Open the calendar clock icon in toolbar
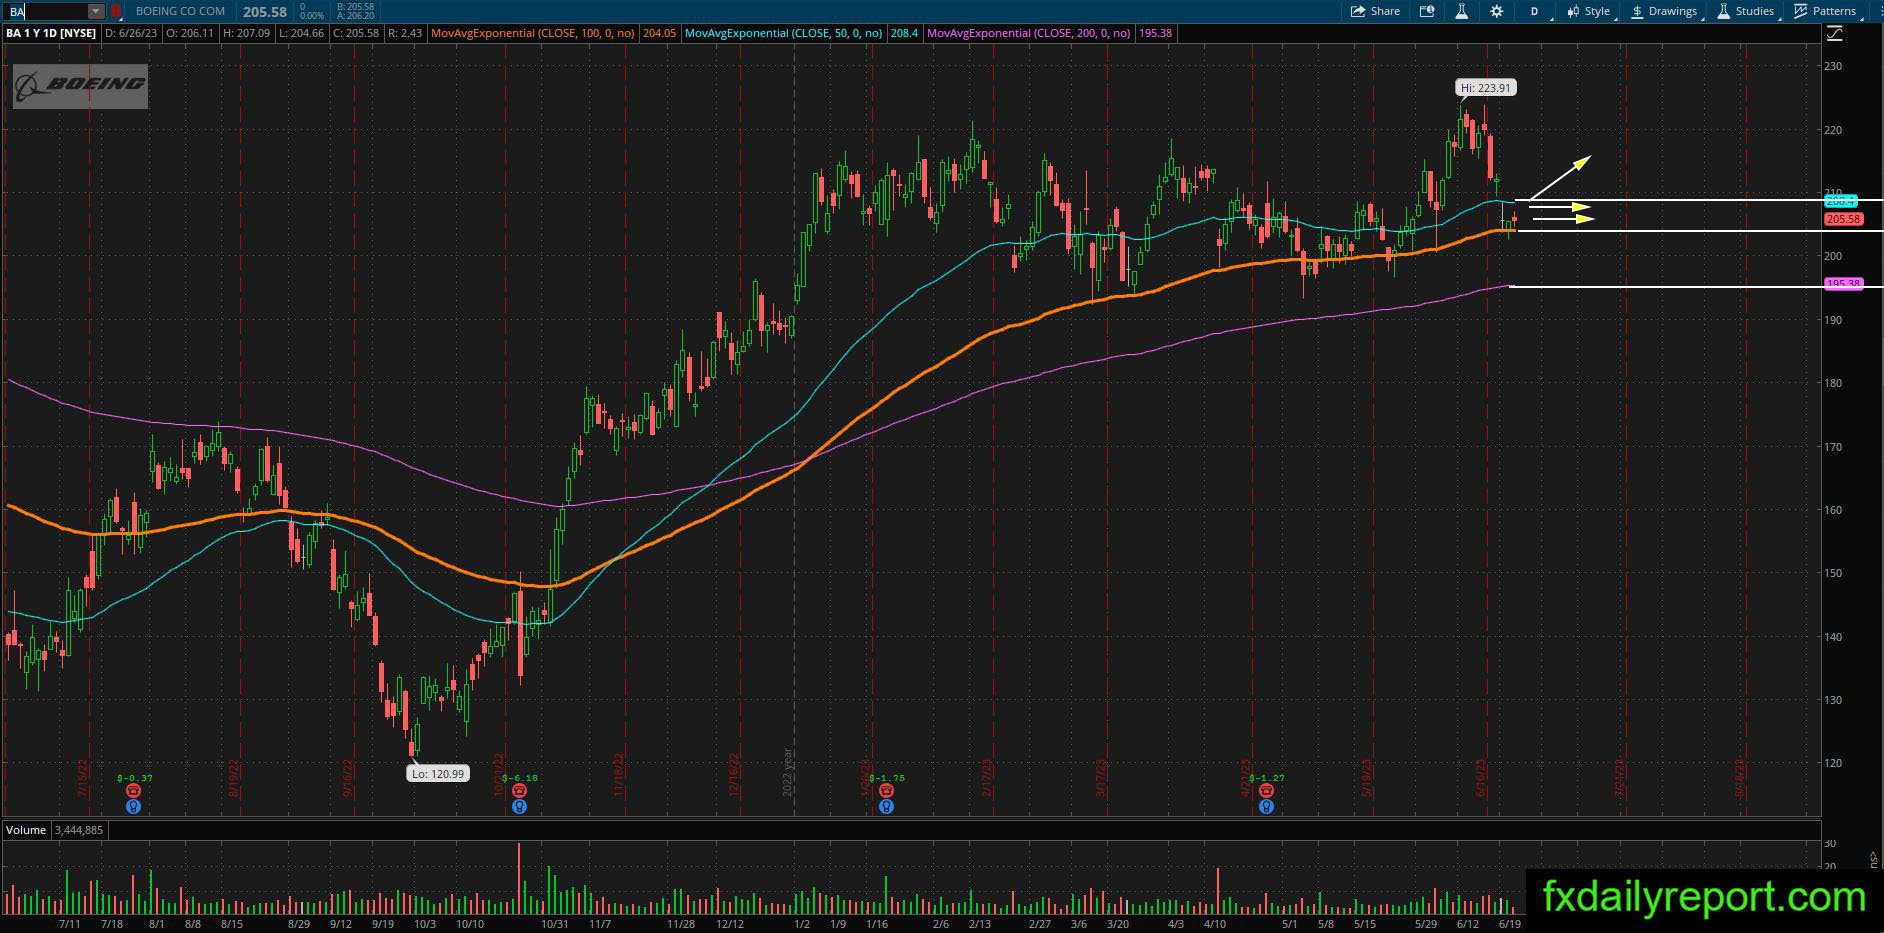Viewport: 1884px width, 933px height. coord(1427,11)
